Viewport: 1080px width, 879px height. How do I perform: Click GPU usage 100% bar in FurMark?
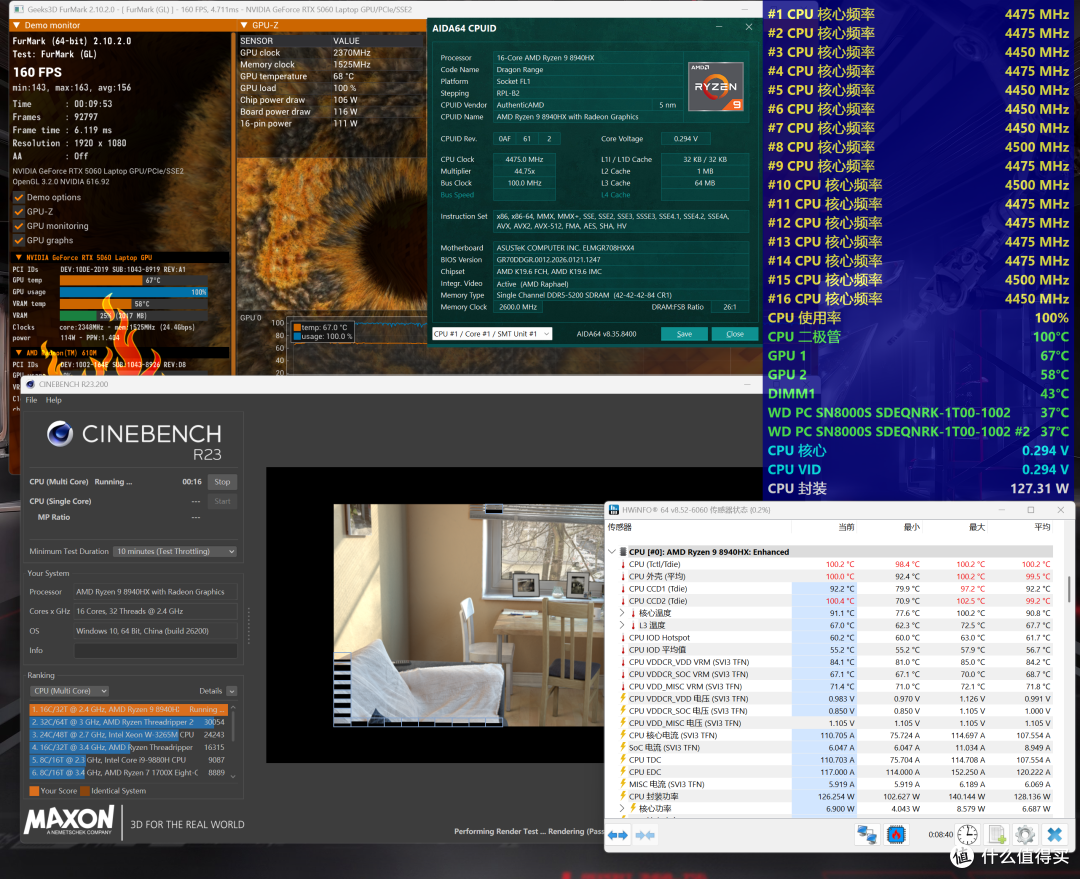pyautogui.click(x=134, y=292)
